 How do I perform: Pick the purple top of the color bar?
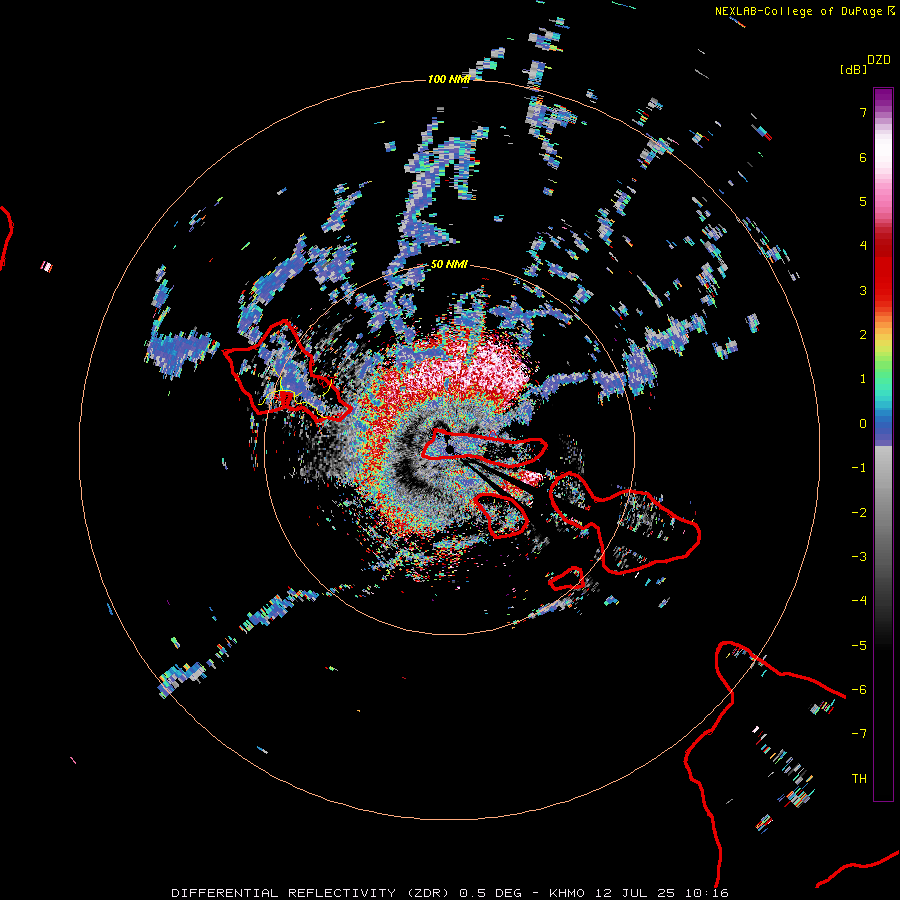883,99
